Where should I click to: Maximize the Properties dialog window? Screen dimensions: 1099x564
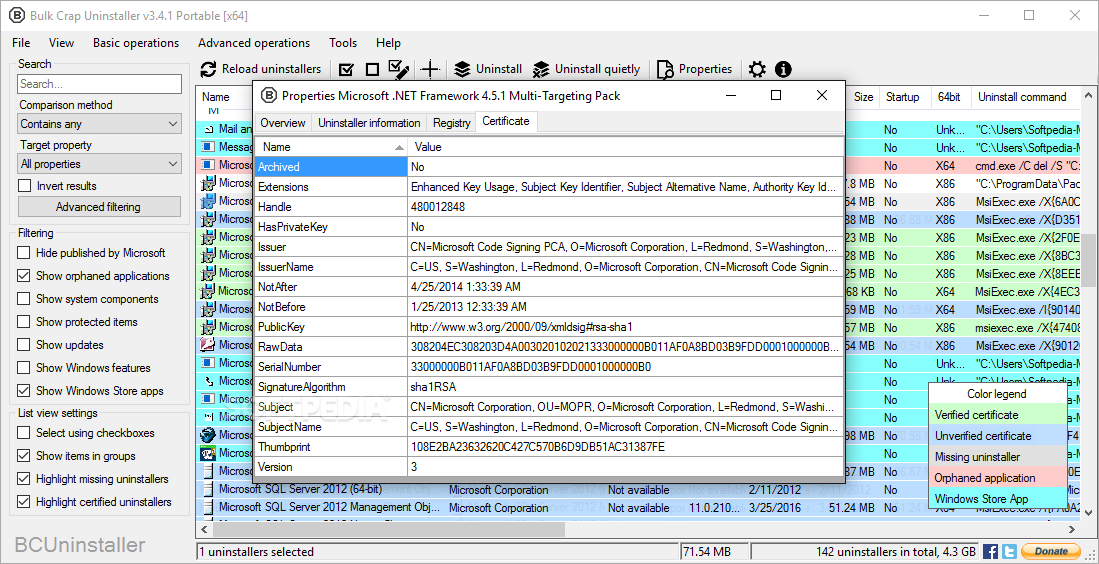point(776,95)
